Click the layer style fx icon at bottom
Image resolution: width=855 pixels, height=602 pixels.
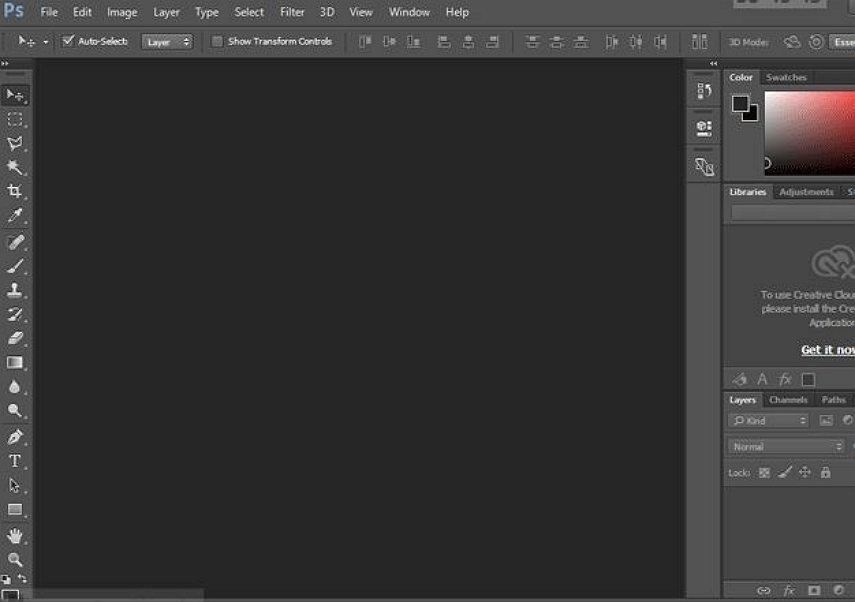[x=789, y=591]
